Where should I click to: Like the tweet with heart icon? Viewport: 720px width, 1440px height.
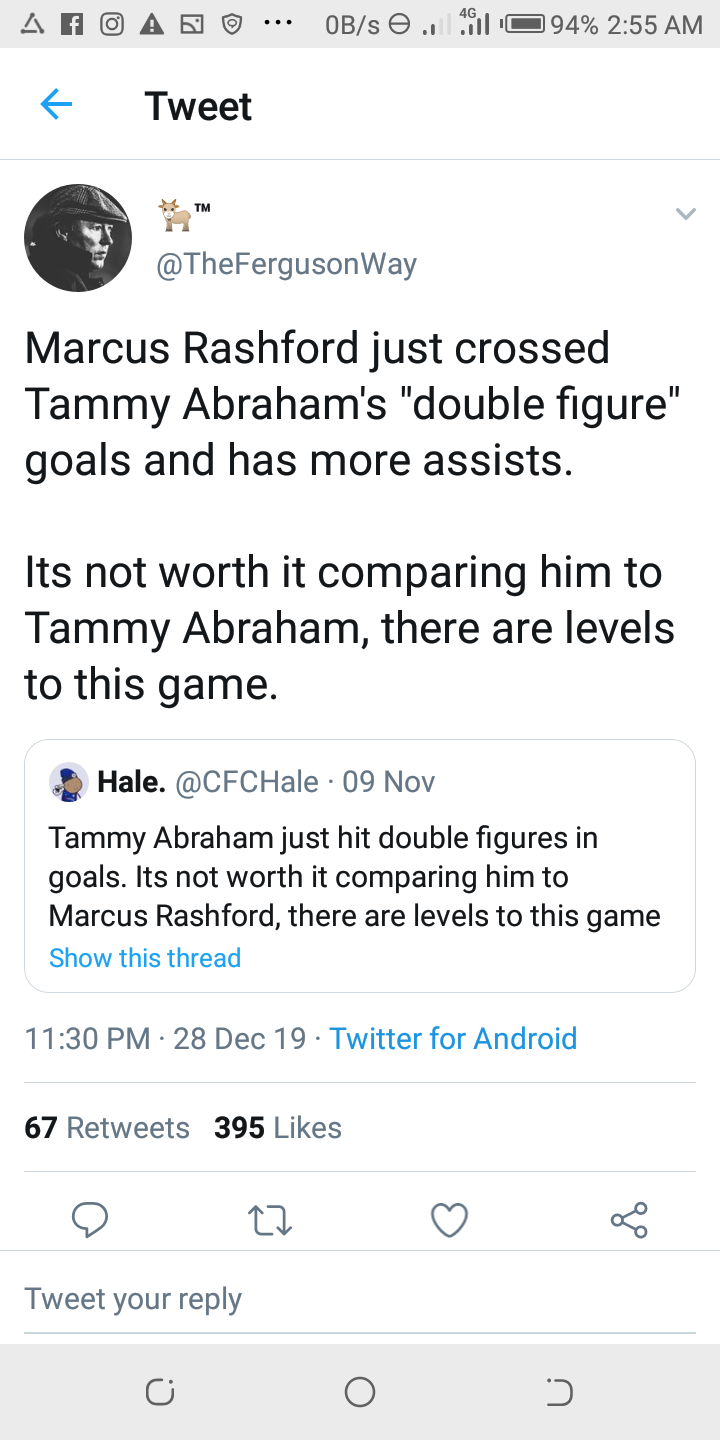(x=449, y=1220)
